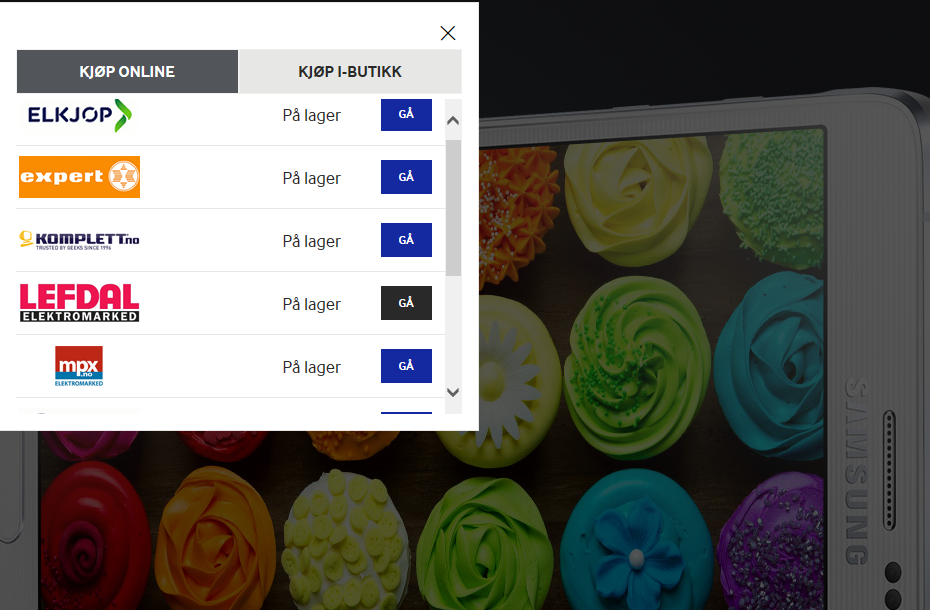This screenshot has width=930, height=610.
Task: Click the Komplett.no retailer logo
Action: click(x=79, y=240)
